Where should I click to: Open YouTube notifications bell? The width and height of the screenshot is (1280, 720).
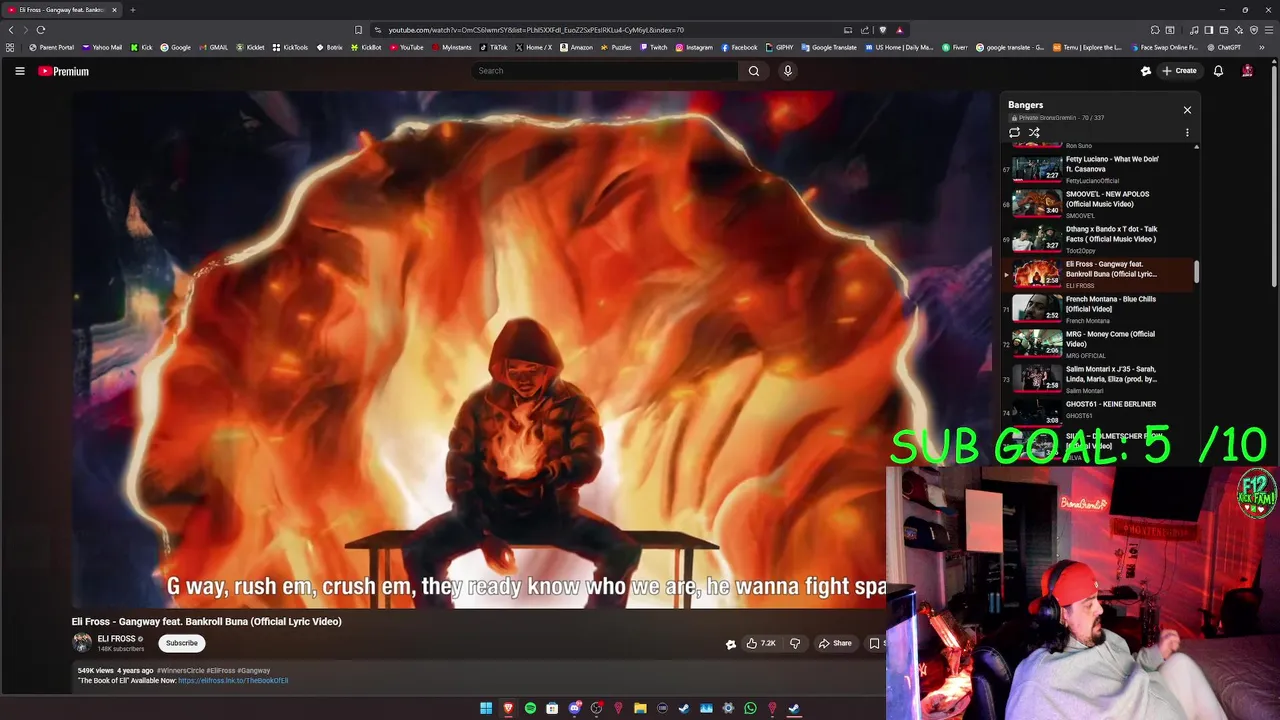1218,71
